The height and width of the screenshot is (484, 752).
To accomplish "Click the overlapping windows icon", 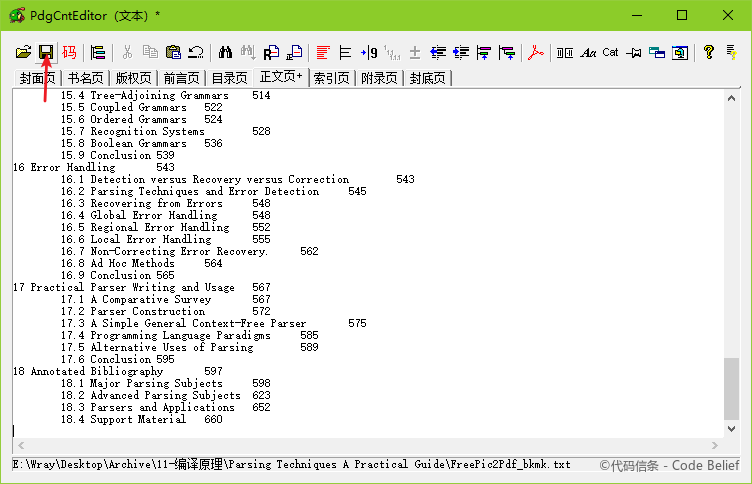I will click(657, 52).
